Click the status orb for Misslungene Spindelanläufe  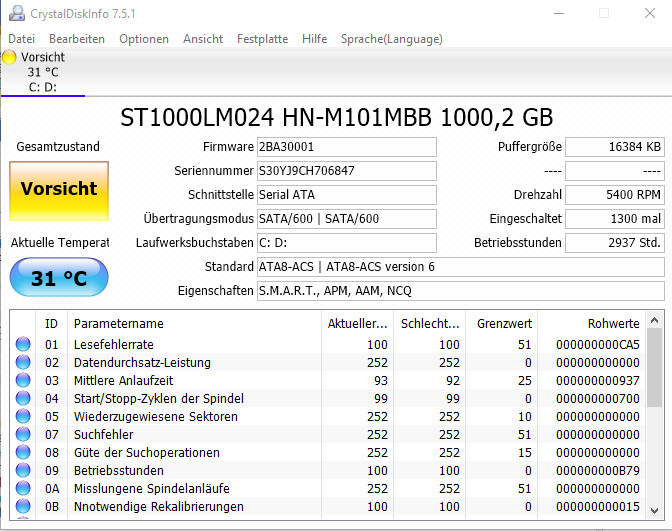click(23, 488)
